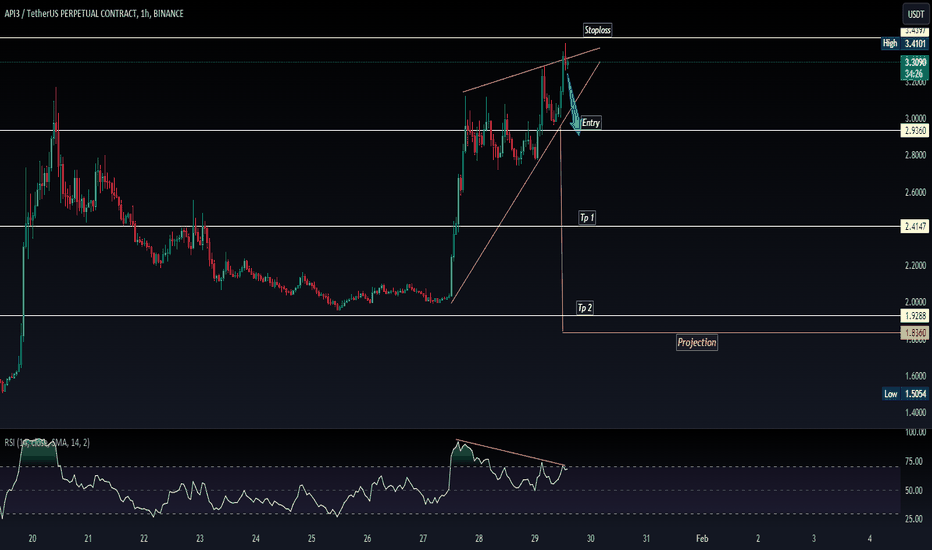The image size is (932, 550).
Task: Click the 2.6000 price axis value
Action: pos(915,192)
